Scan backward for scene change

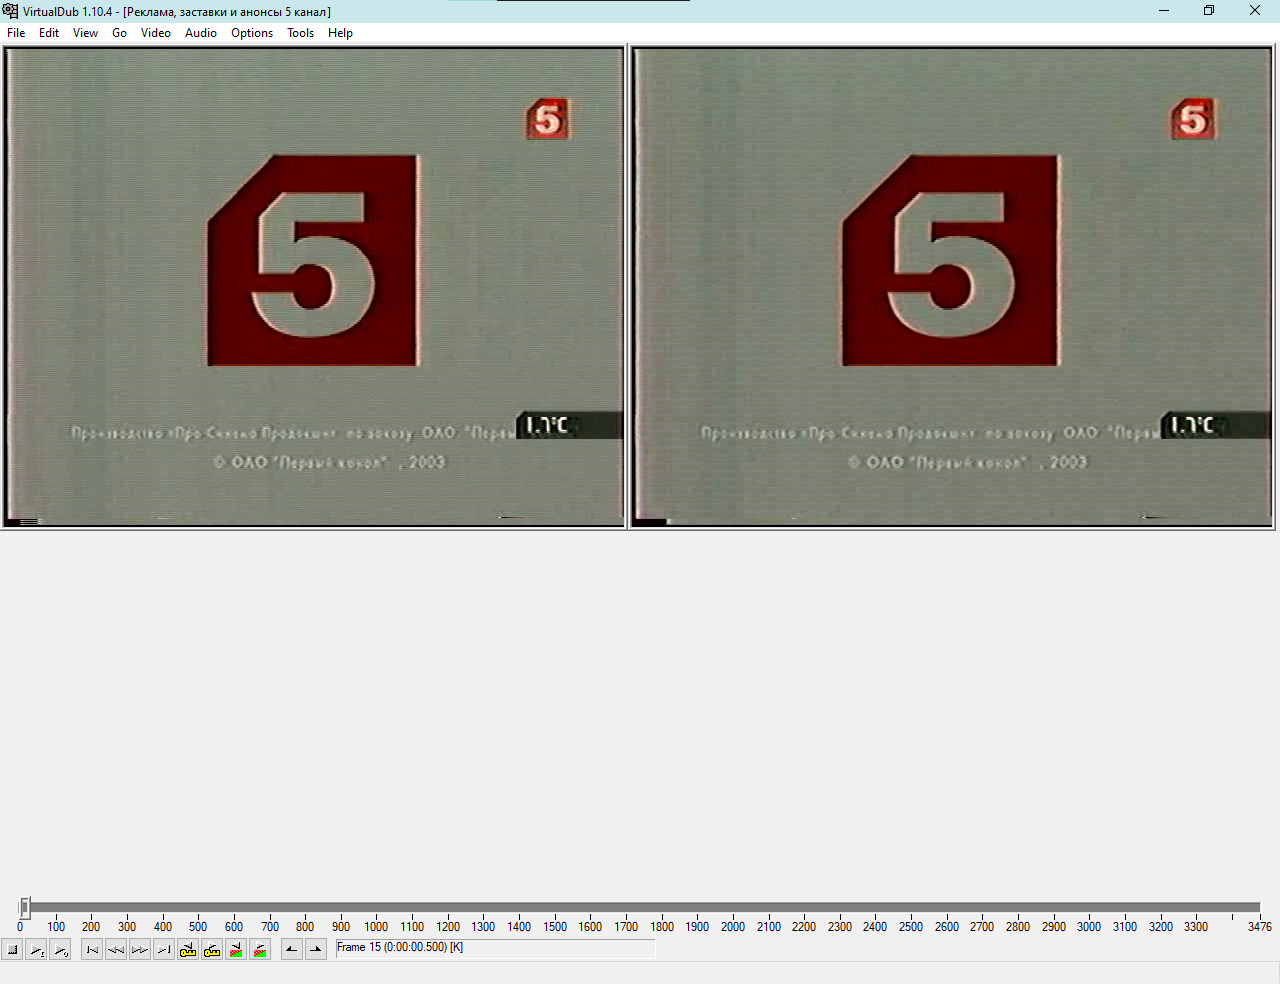(x=236, y=949)
